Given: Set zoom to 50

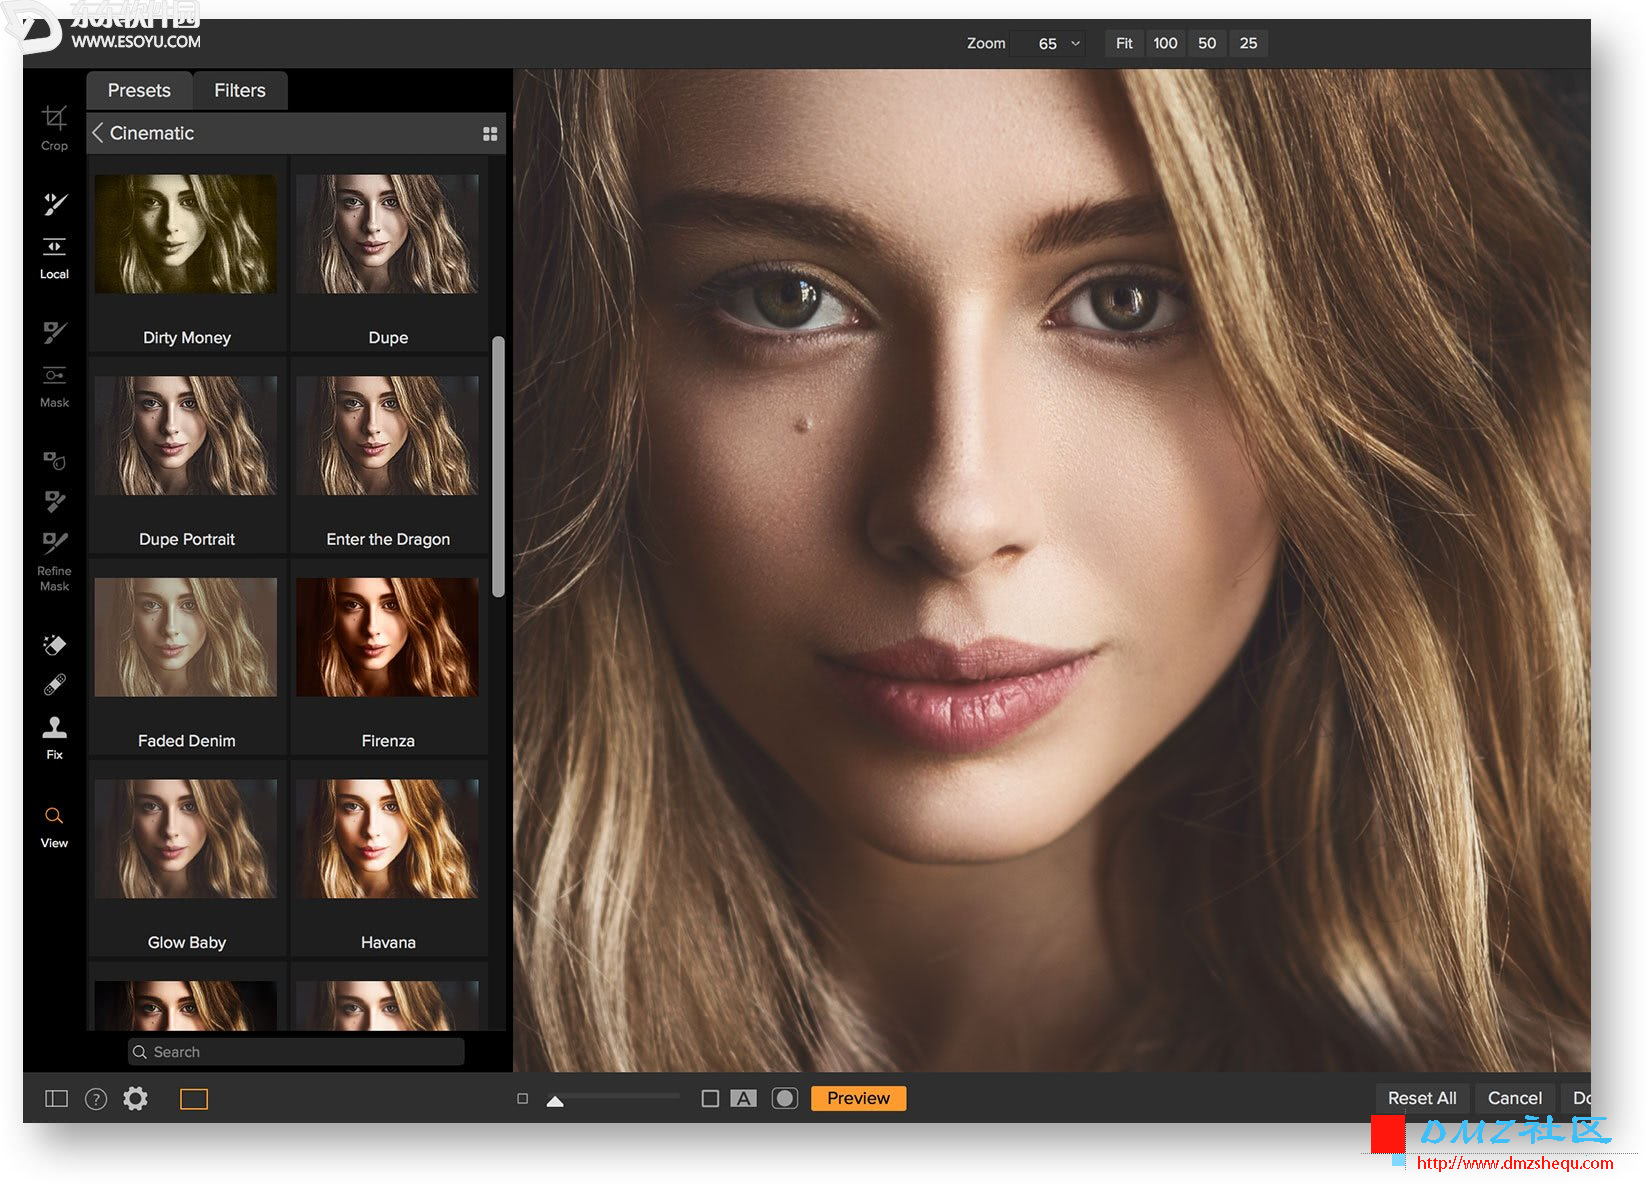Looking at the screenshot, I should click(1207, 43).
